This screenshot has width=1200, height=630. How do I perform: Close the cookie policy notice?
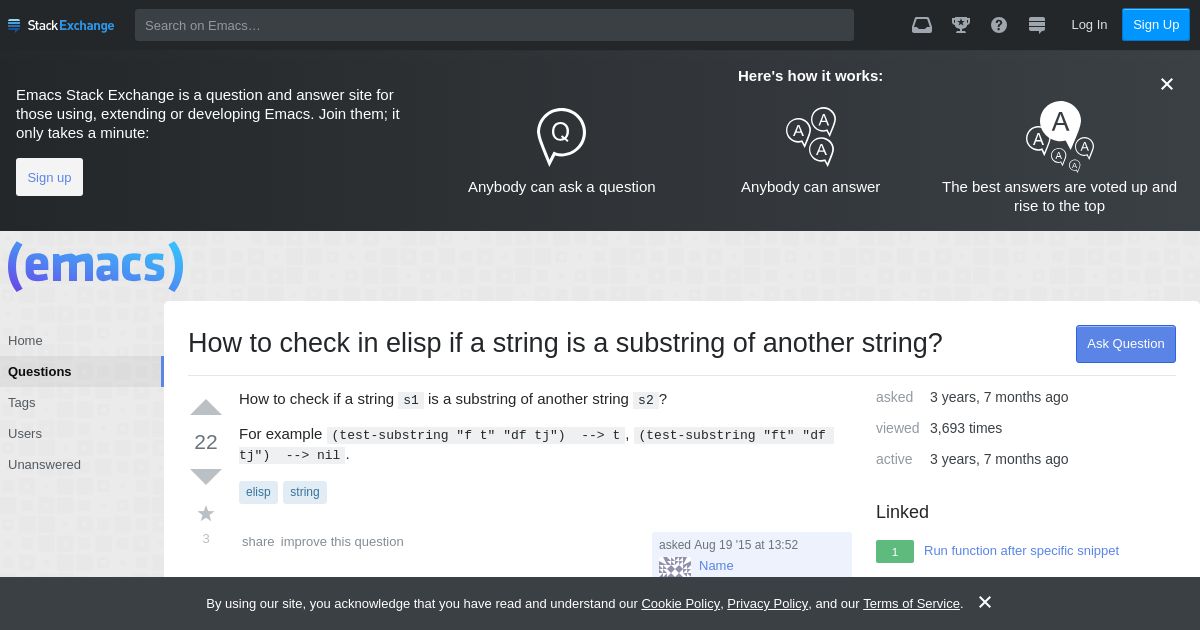tap(985, 602)
